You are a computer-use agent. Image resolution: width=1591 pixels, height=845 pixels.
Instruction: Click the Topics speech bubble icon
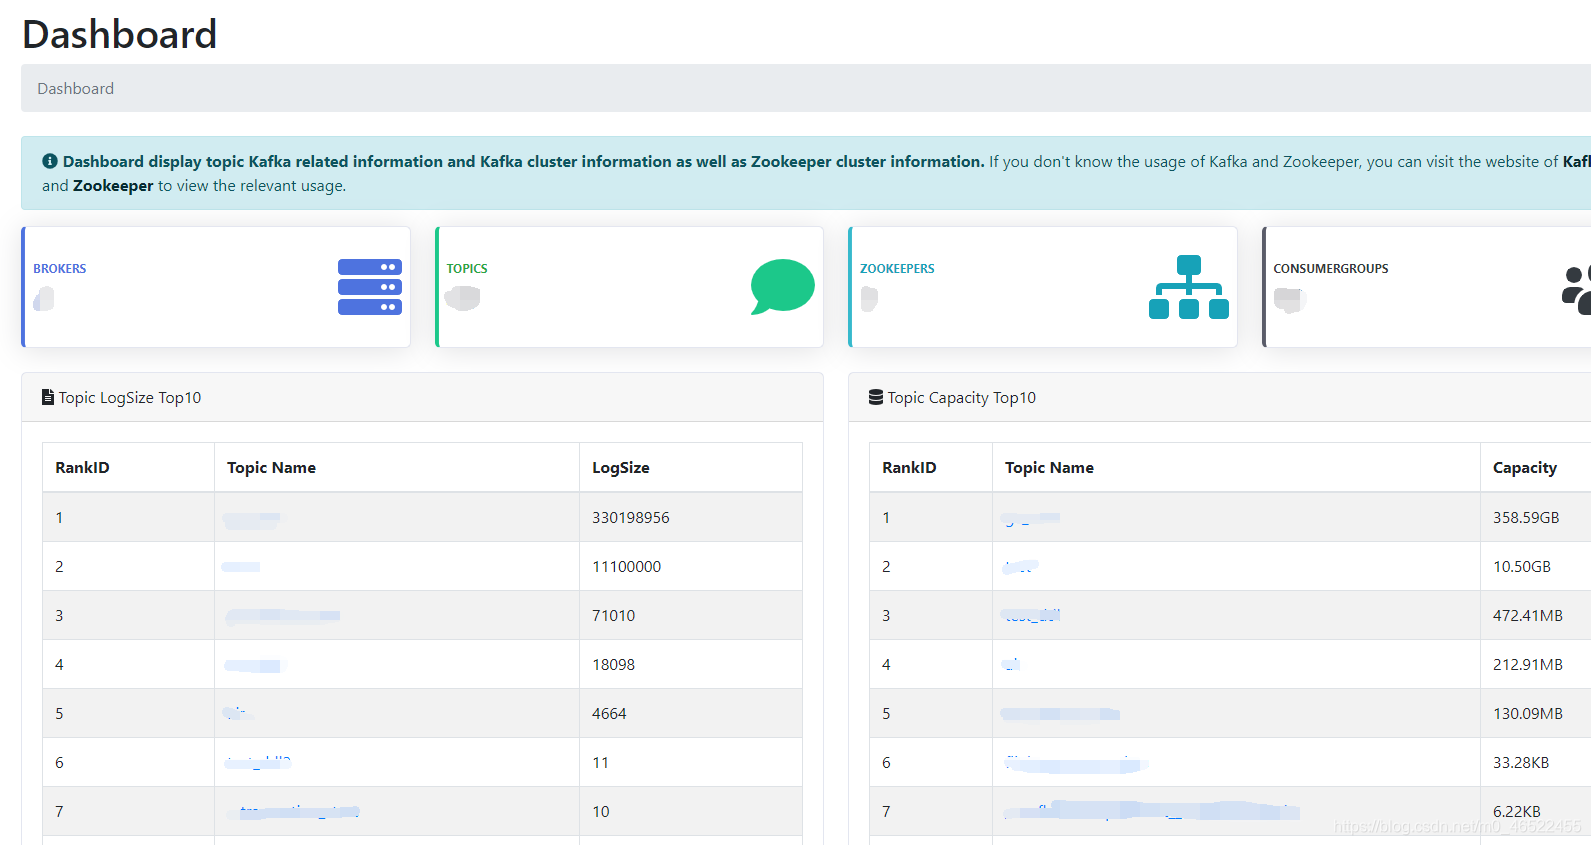(x=783, y=287)
